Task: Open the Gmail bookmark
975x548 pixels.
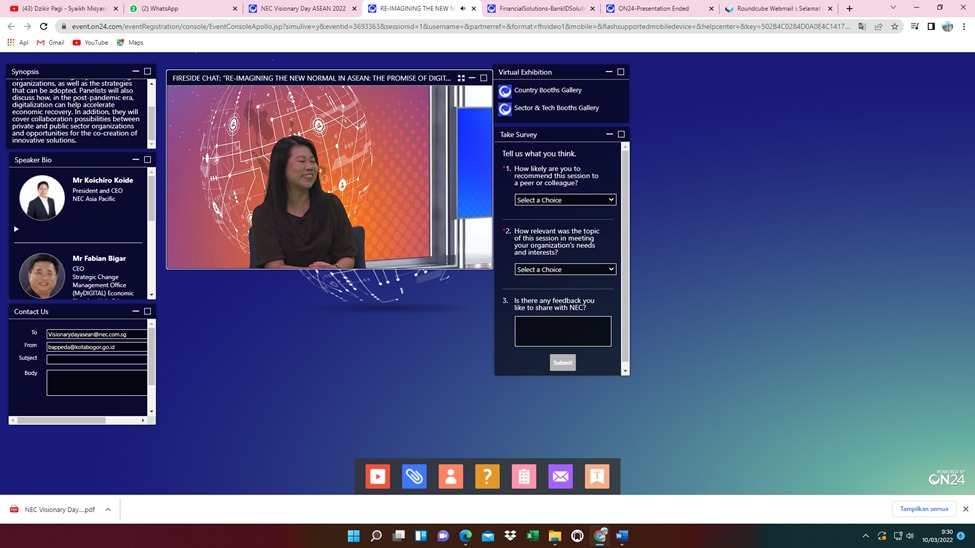Action: click(50, 42)
